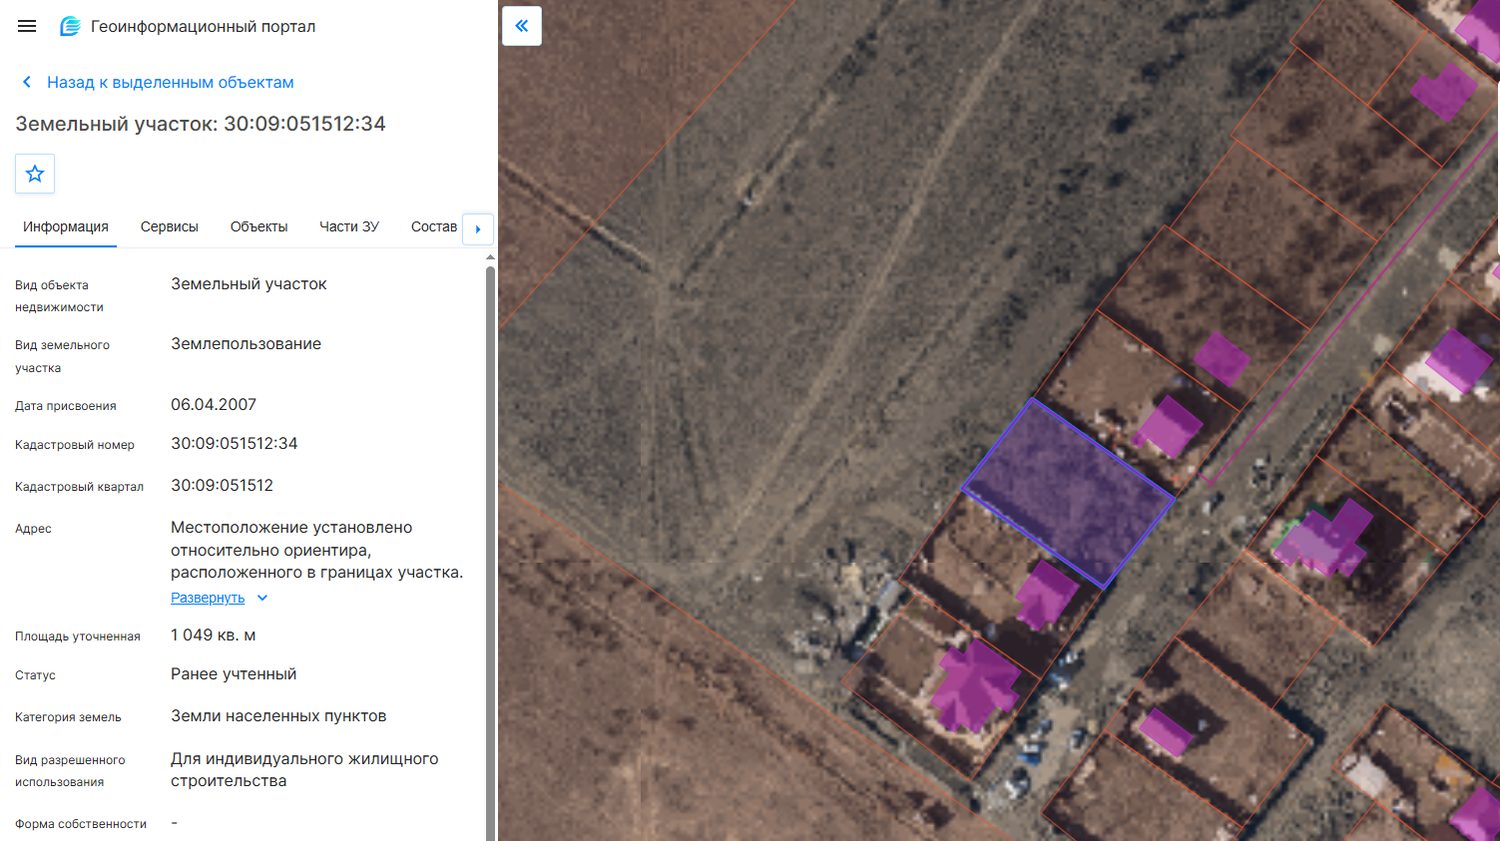Click the area value 1 049 кв. м

point(213,635)
